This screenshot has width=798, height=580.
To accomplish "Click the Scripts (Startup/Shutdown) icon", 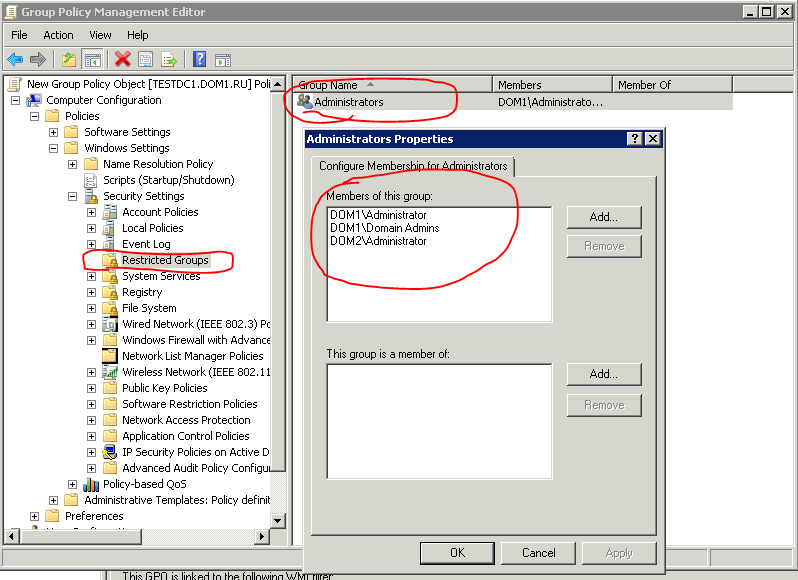I will click(91, 180).
